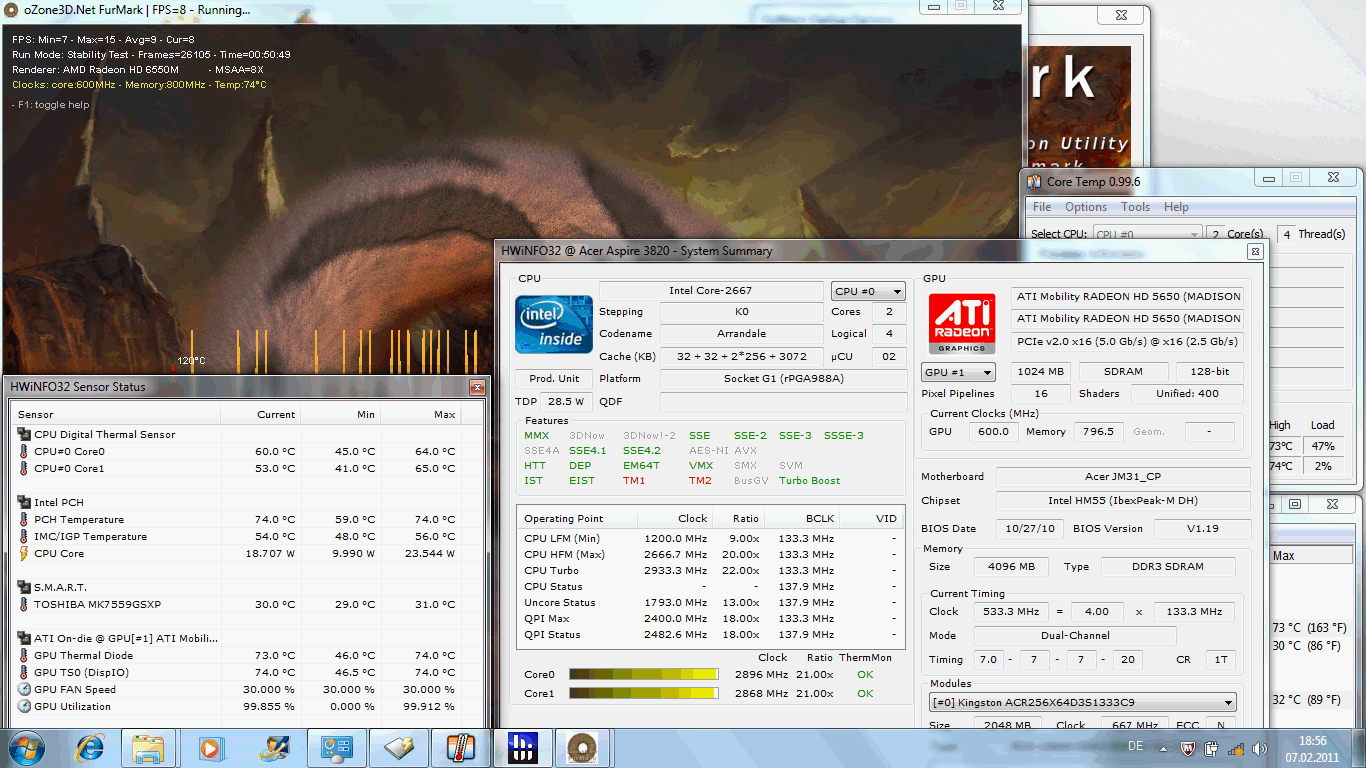1366x768 pixels.
Task: Open Core Temp Options menu
Action: point(1086,207)
